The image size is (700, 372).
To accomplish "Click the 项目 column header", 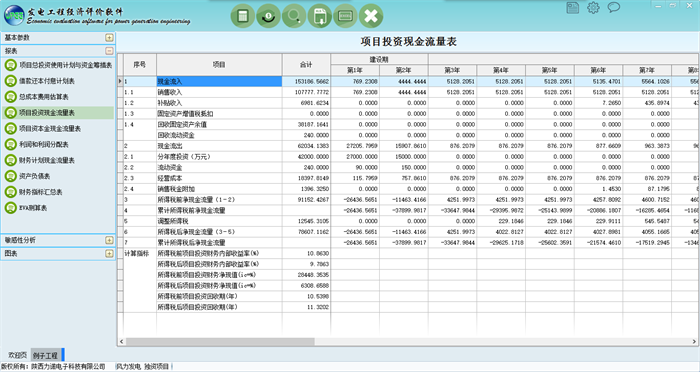I will [219, 65].
